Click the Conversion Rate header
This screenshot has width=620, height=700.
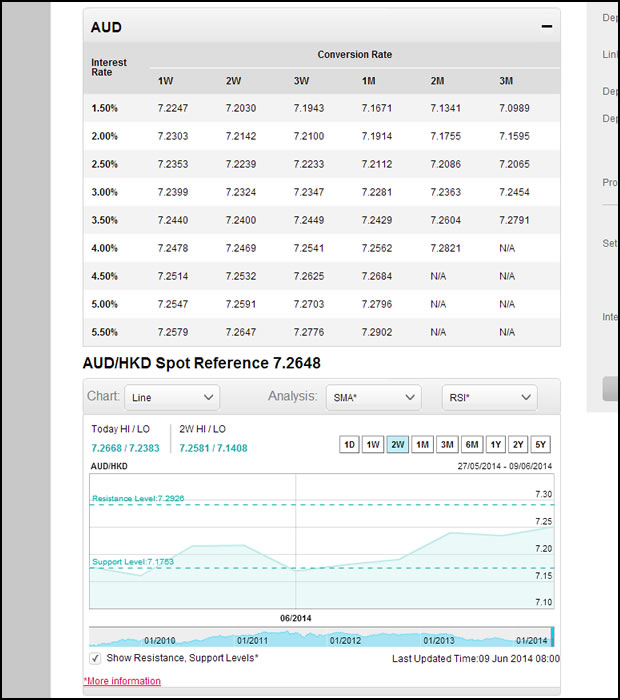pyautogui.click(x=355, y=54)
